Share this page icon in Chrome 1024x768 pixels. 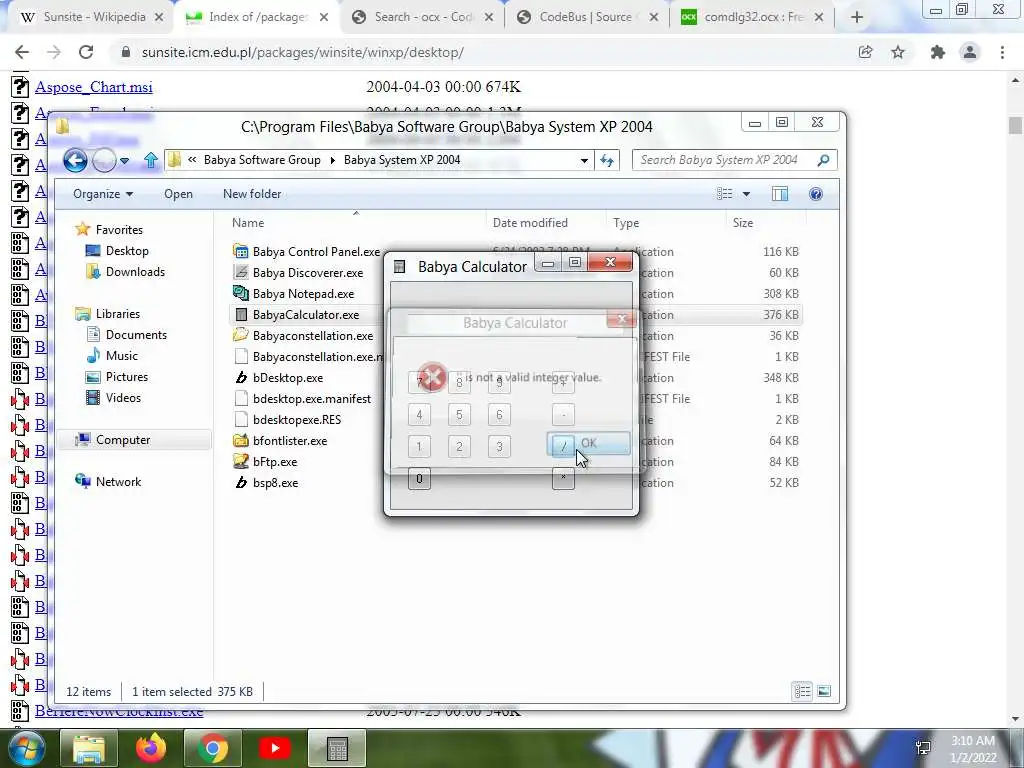point(866,52)
